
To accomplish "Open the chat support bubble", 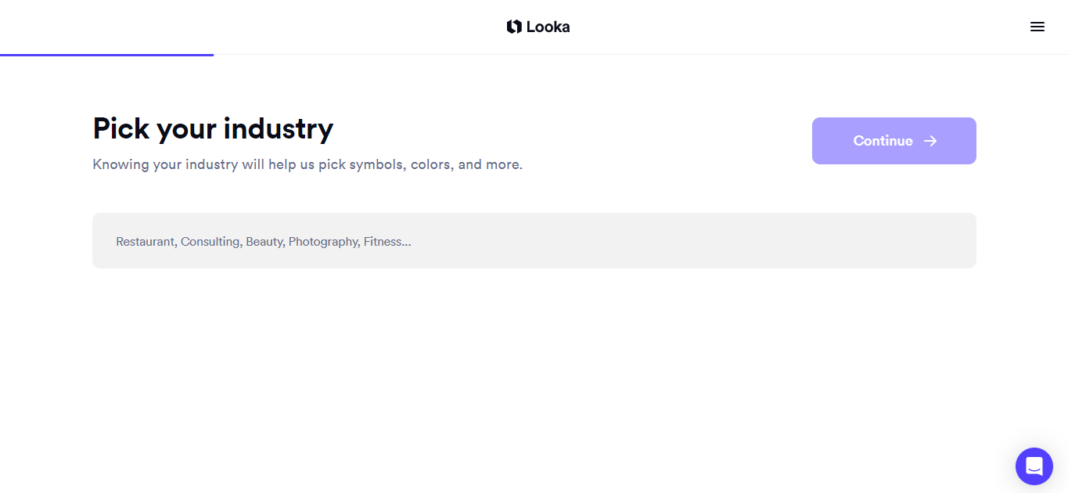I will tap(1034, 466).
